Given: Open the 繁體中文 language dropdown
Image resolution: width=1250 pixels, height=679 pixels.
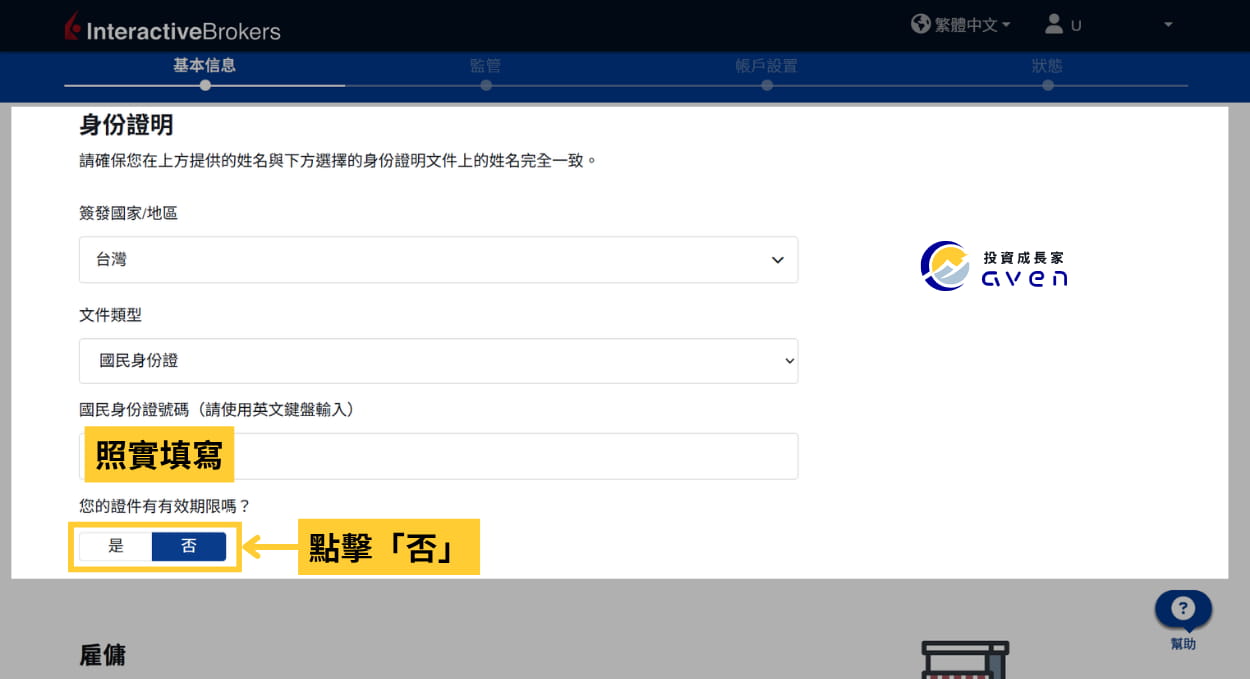Looking at the screenshot, I should [x=972, y=25].
